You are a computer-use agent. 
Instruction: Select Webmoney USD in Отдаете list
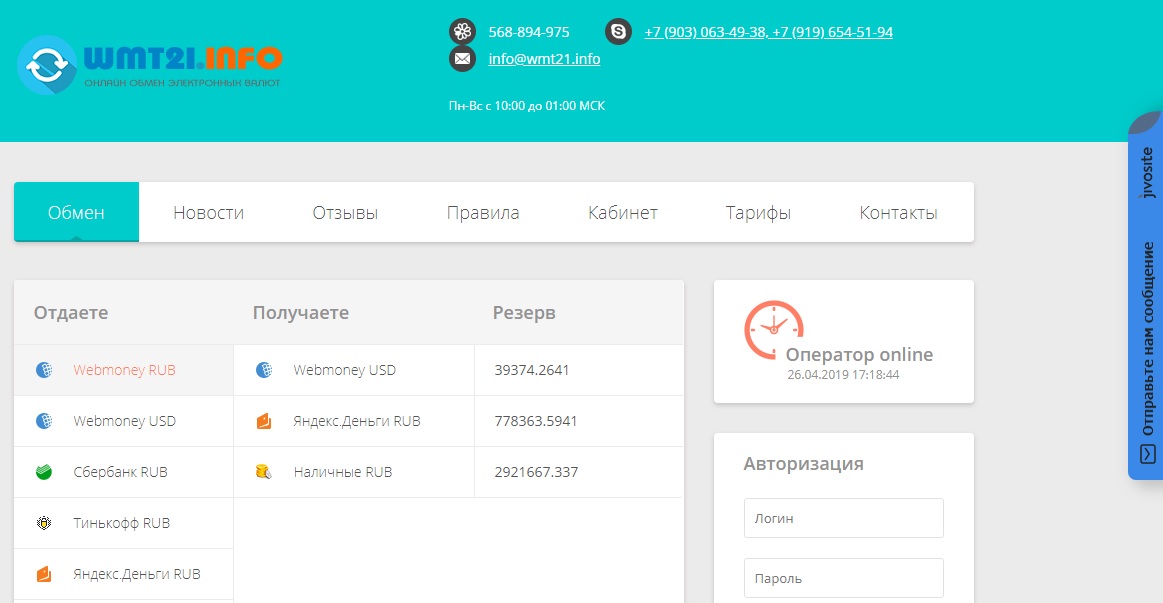pos(124,421)
